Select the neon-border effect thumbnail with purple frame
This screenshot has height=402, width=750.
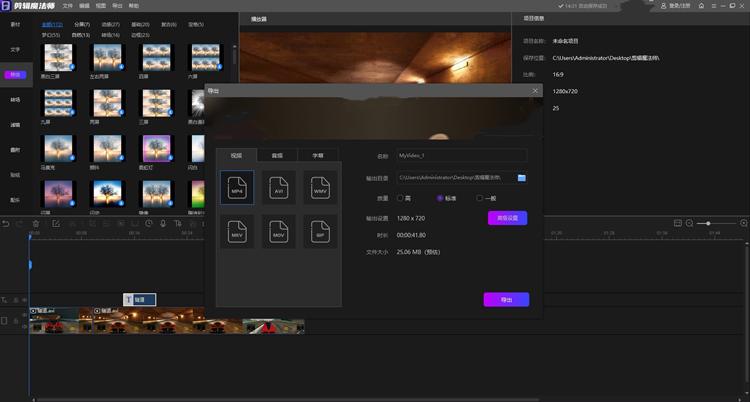tap(156, 148)
